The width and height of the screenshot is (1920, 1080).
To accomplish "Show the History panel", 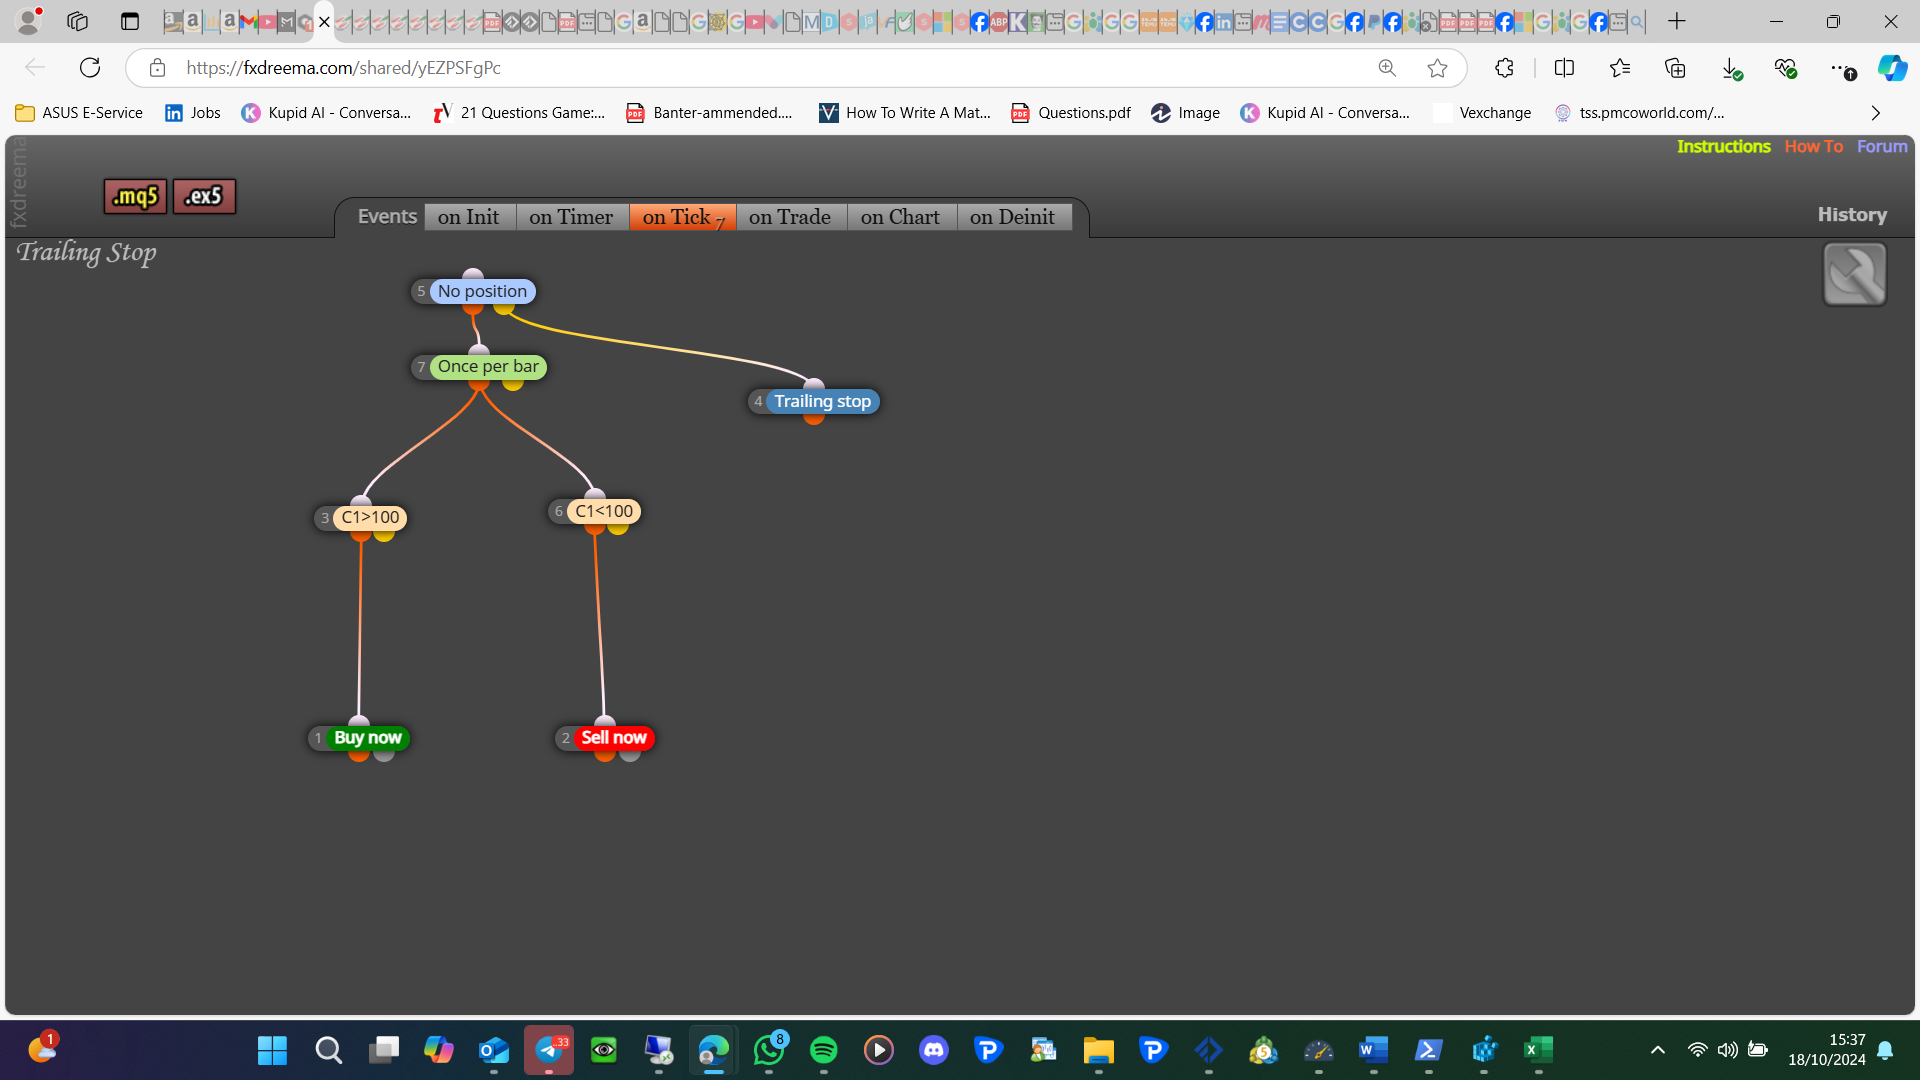I will click(x=1852, y=215).
